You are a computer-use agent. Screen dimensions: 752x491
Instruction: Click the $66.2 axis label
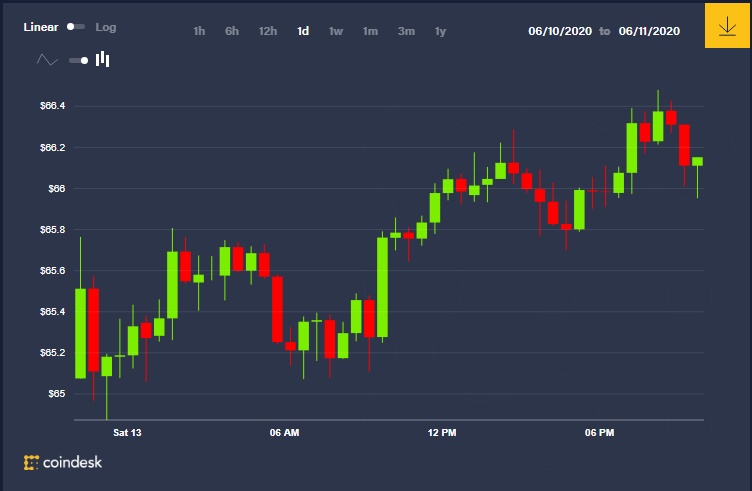[53, 148]
